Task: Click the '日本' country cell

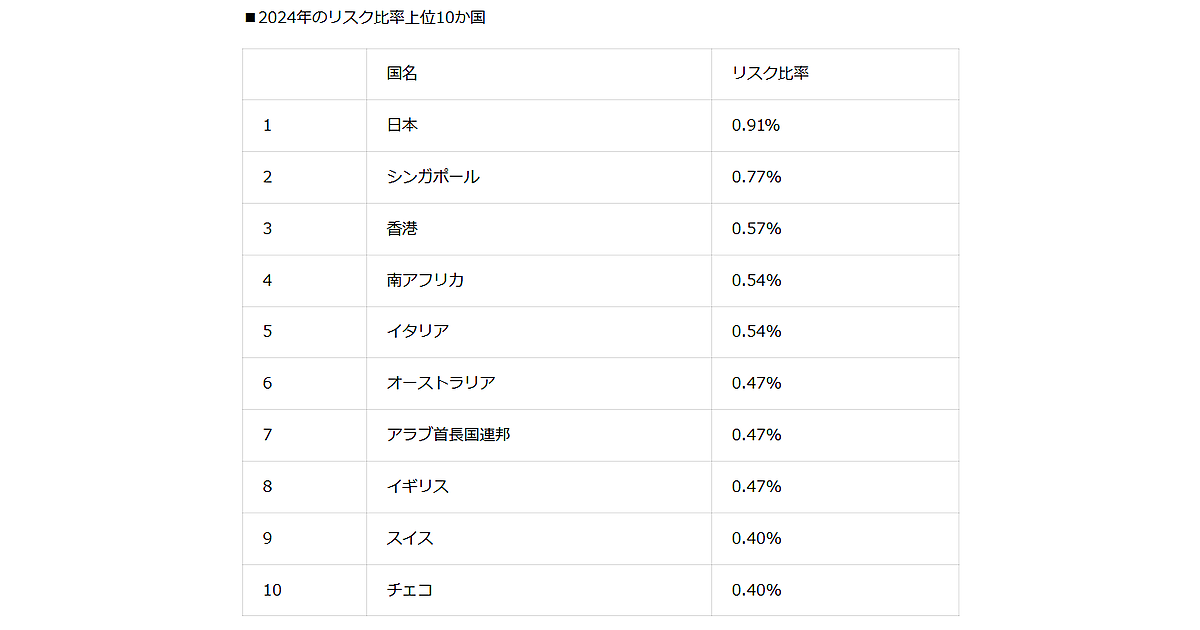Action: [402, 126]
